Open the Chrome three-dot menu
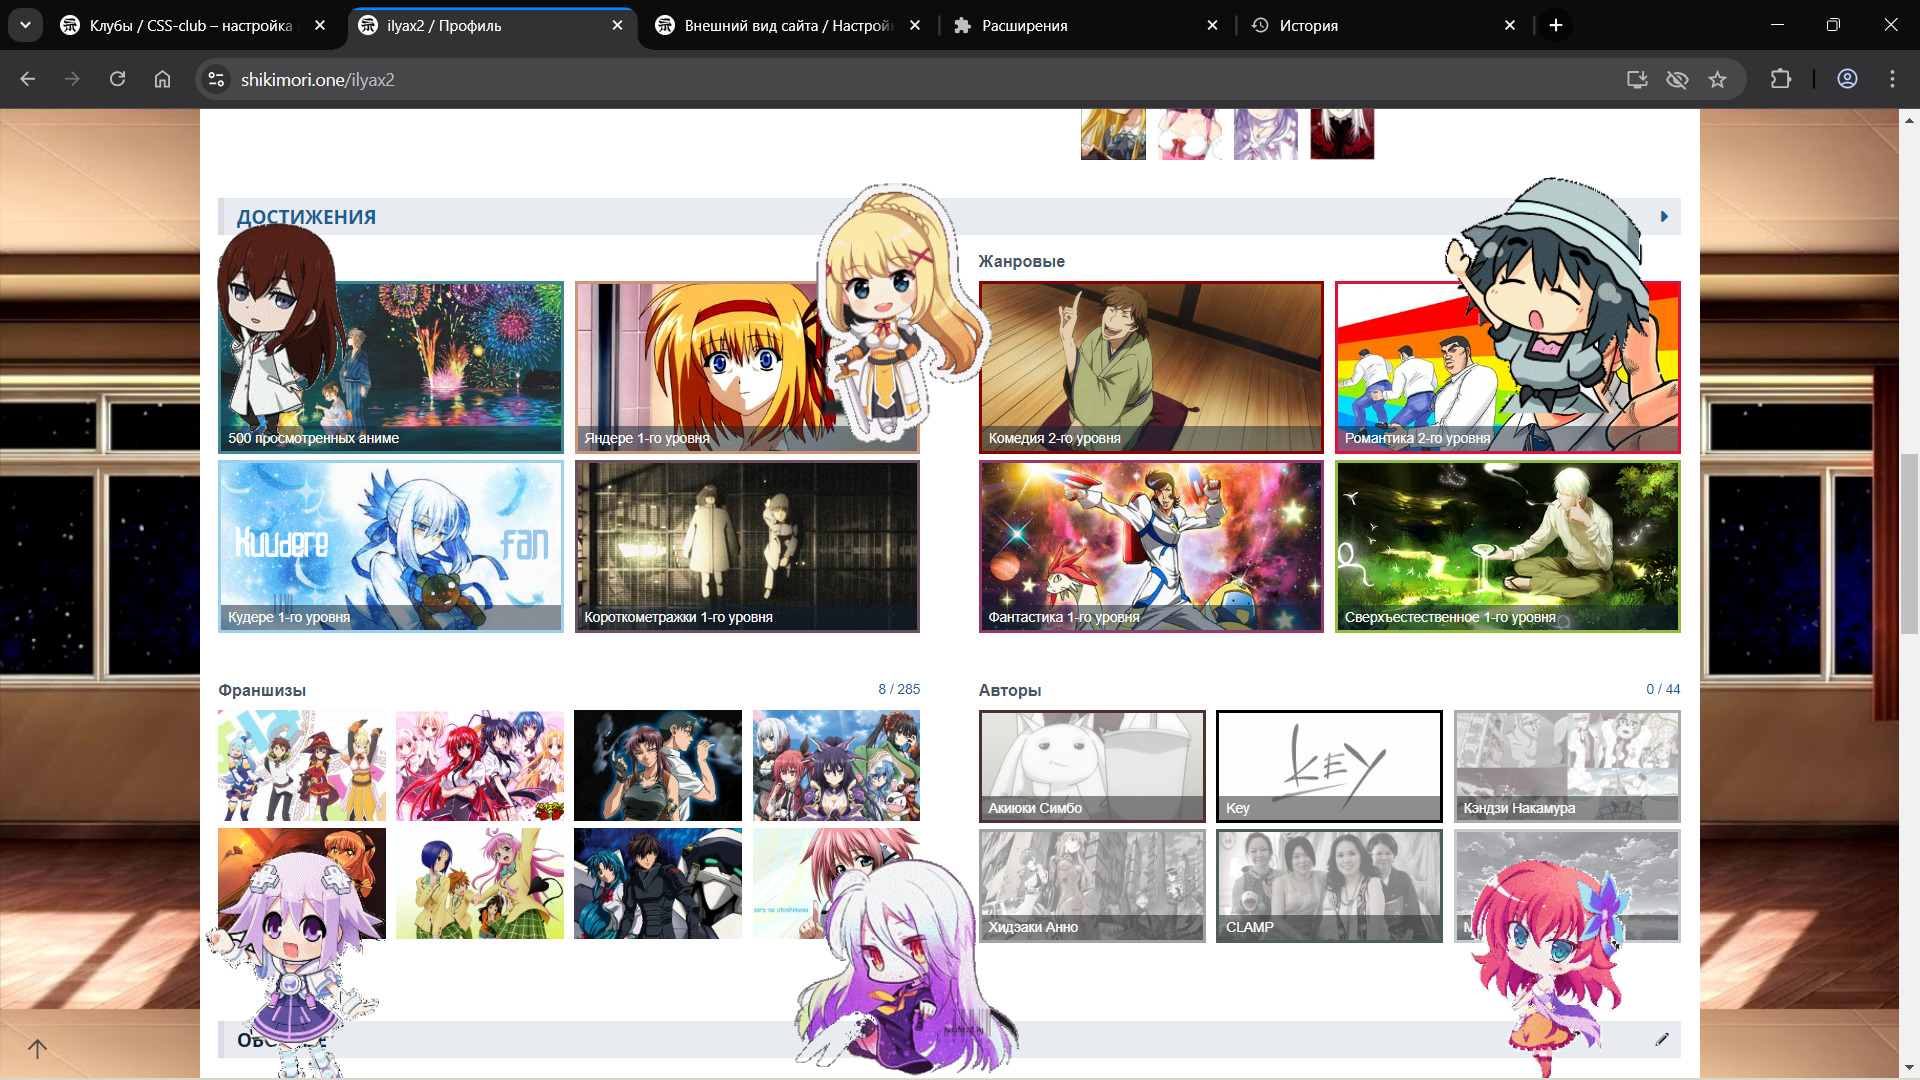 point(1892,79)
